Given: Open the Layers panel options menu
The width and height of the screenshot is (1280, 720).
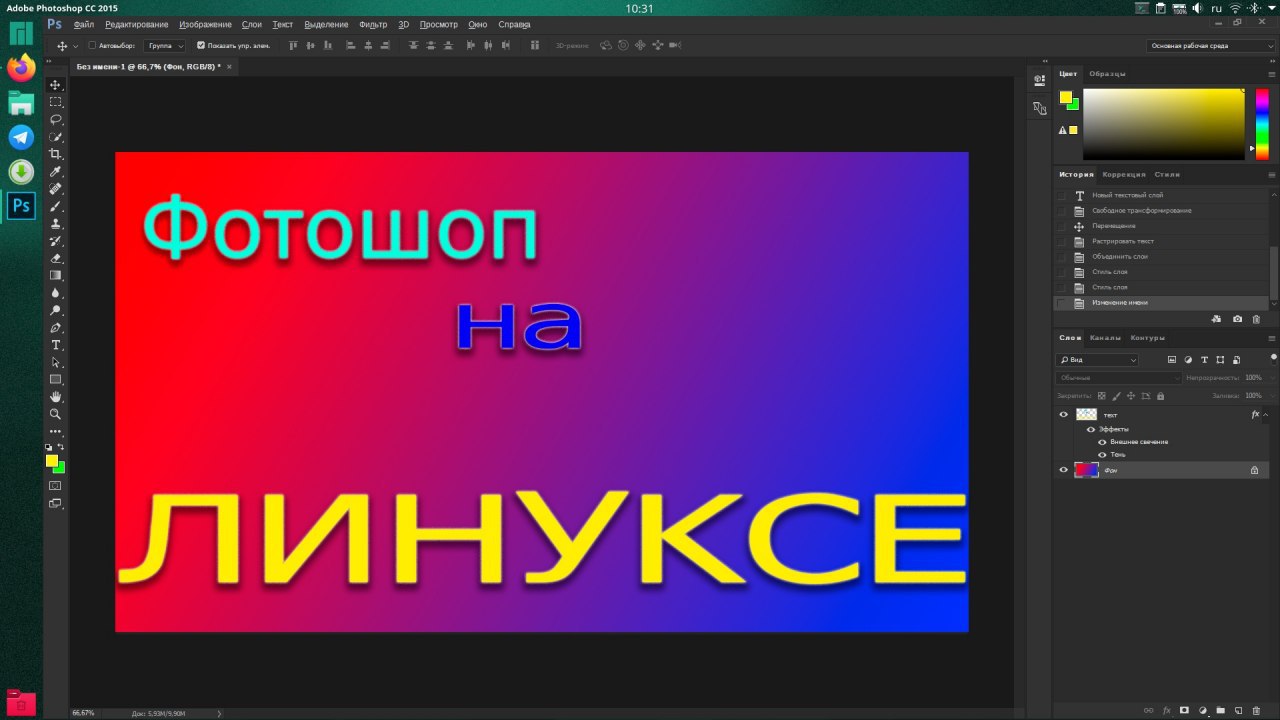Looking at the screenshot, I should (x=1273, y=338).
